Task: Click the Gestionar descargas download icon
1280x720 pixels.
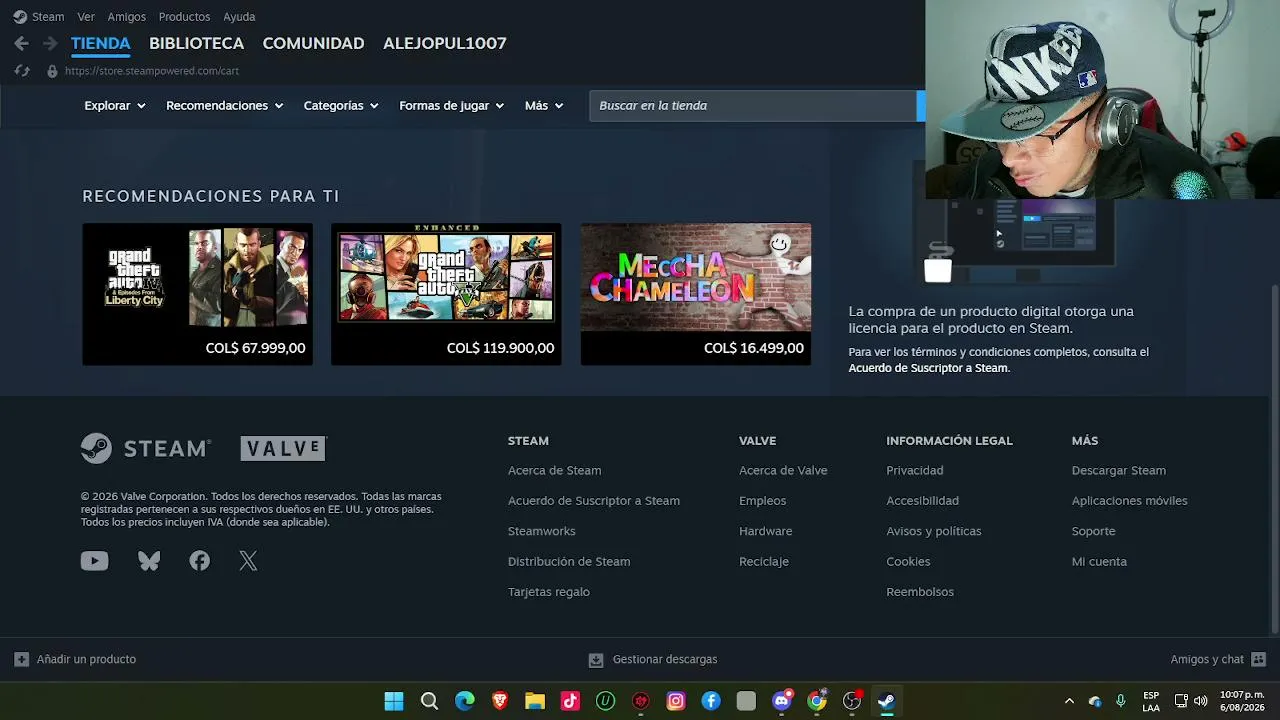Action: click(596, 659)
